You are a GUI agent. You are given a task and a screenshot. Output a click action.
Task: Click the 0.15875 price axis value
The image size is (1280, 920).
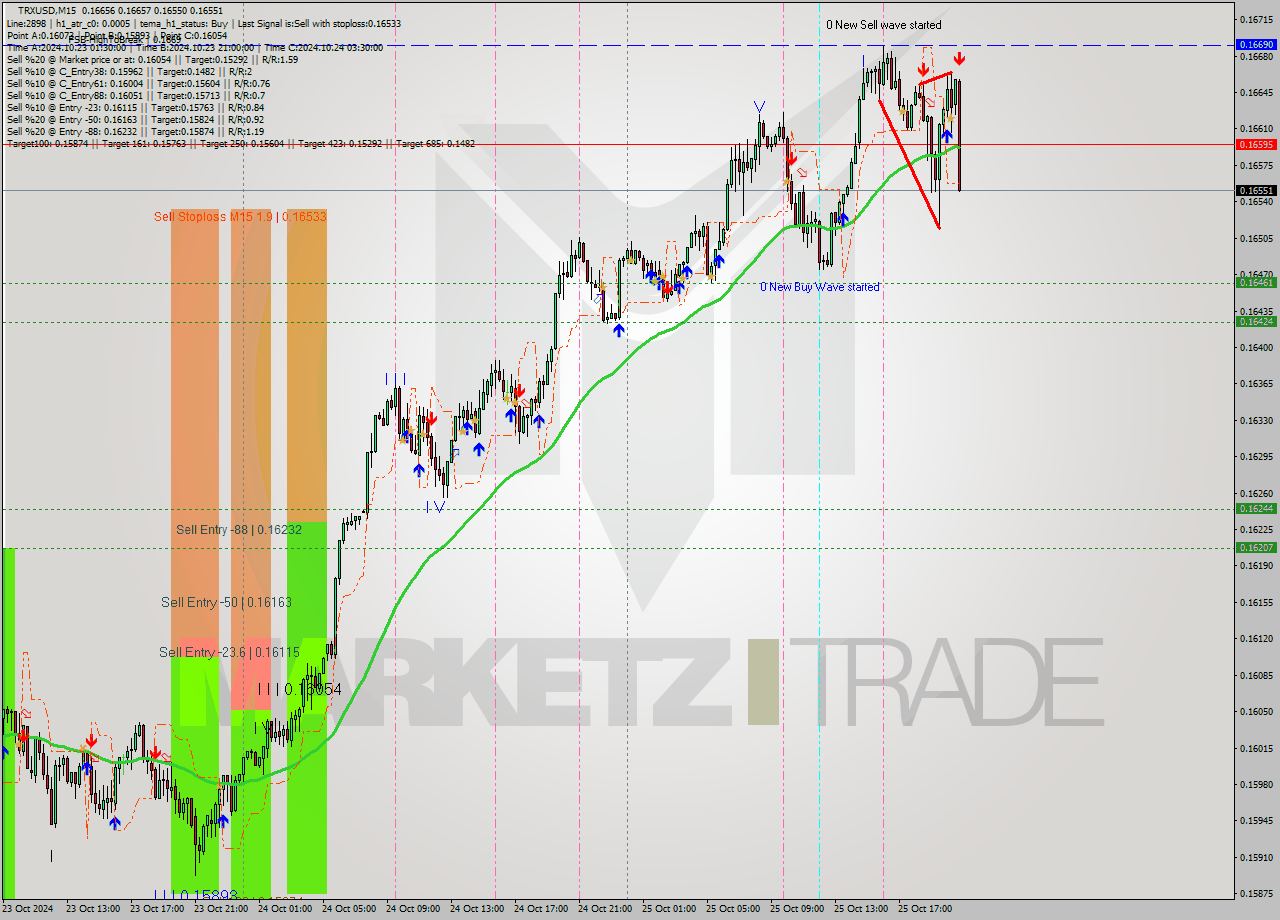click(x=1256, y=893)
